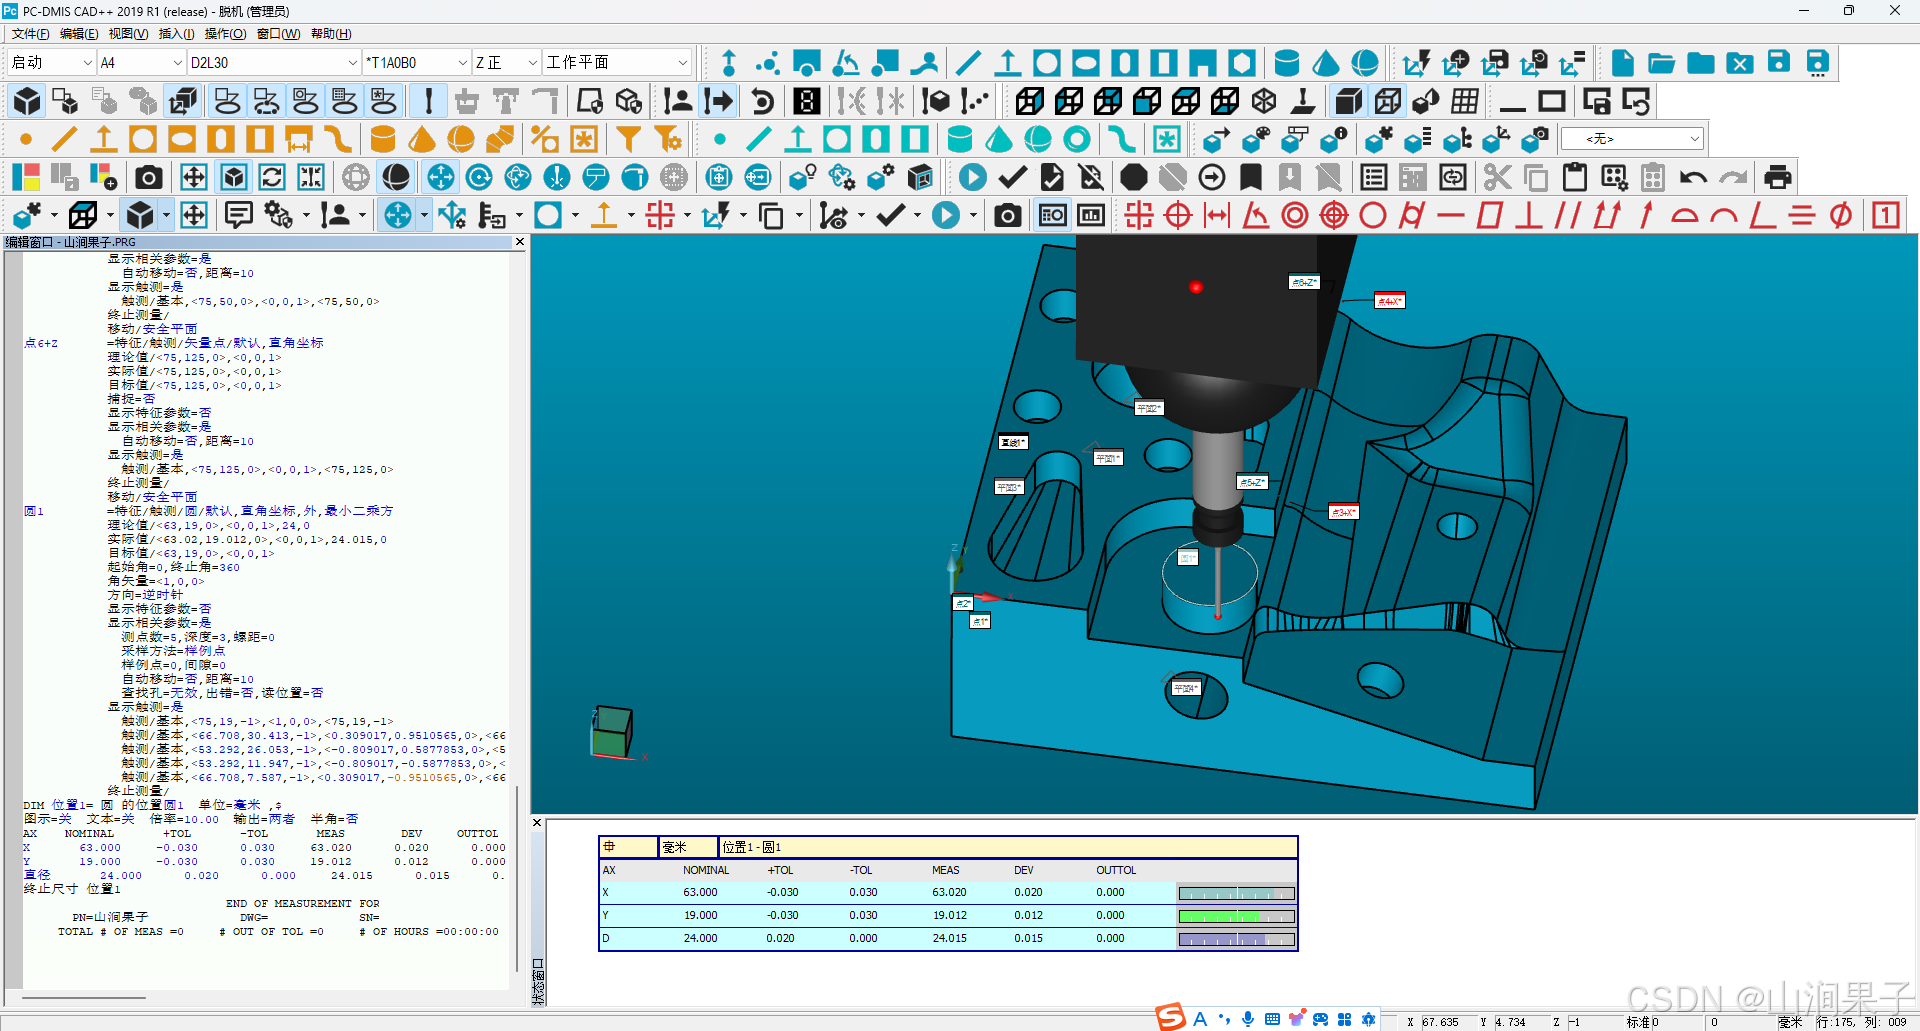Click the 圆1 feature name in the editor
This screenshot has width=1920, height=1031.
[34, 511]
